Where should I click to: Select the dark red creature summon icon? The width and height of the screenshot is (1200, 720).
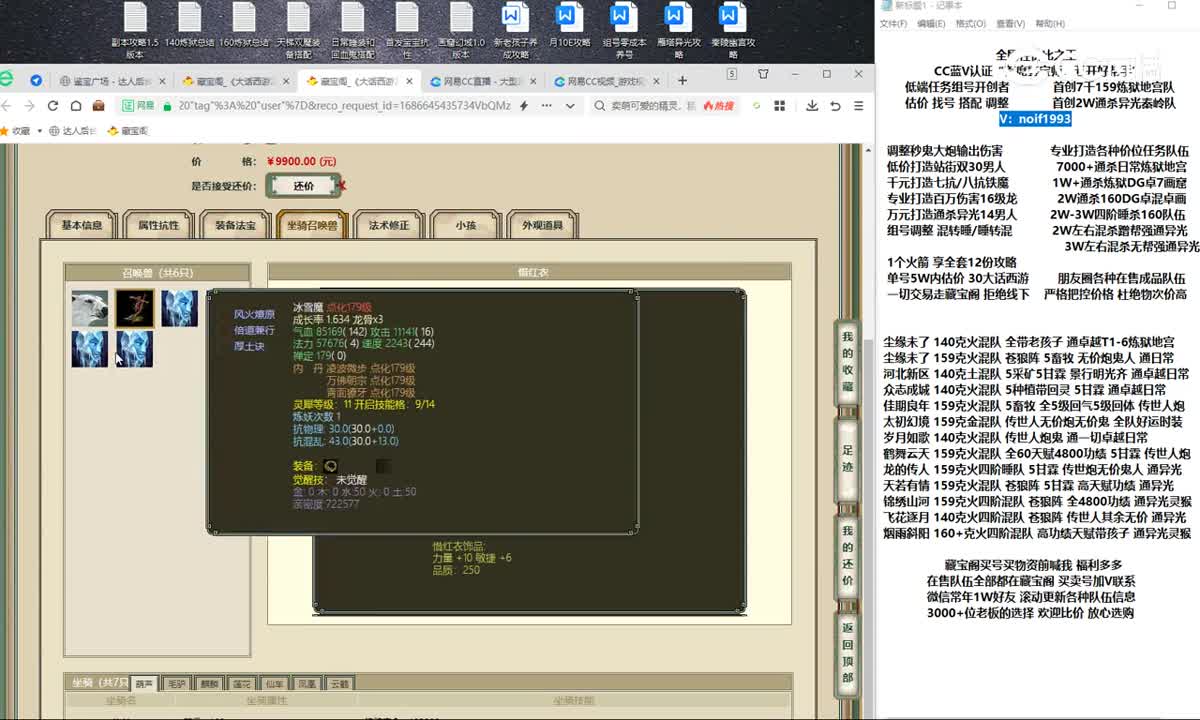[x=134, y=309]
